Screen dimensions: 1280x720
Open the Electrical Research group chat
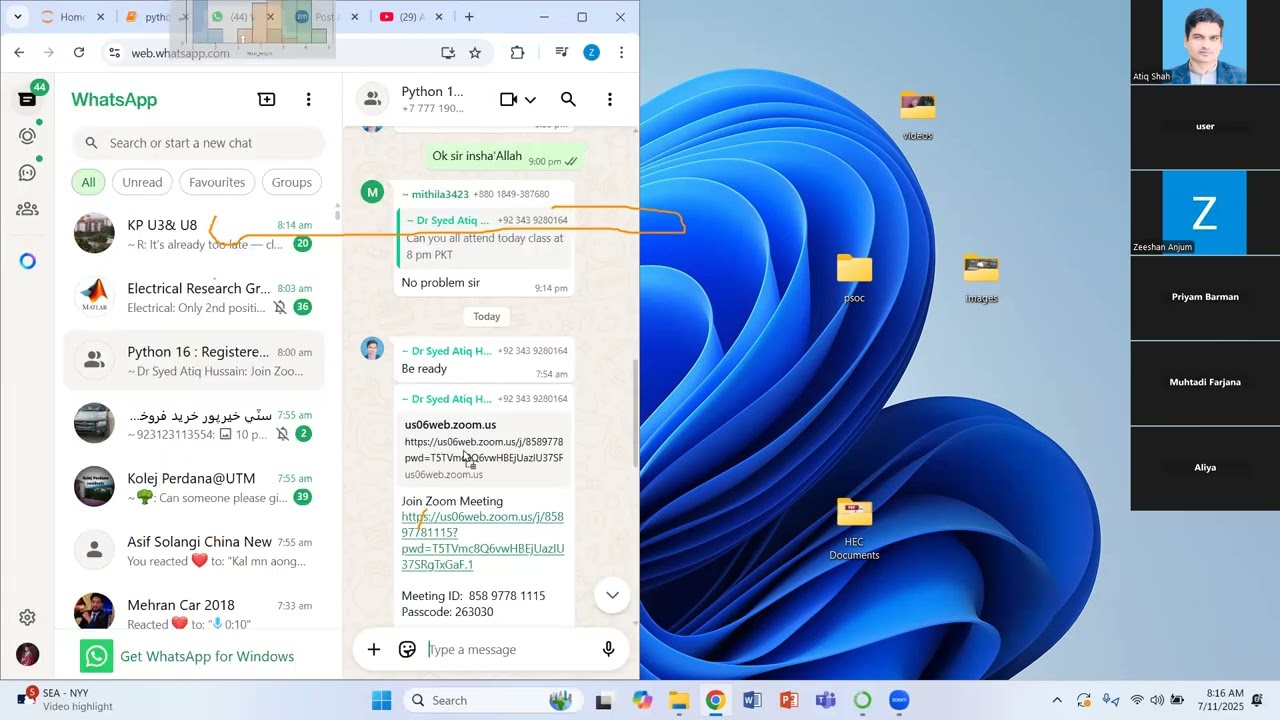[194, 297]
